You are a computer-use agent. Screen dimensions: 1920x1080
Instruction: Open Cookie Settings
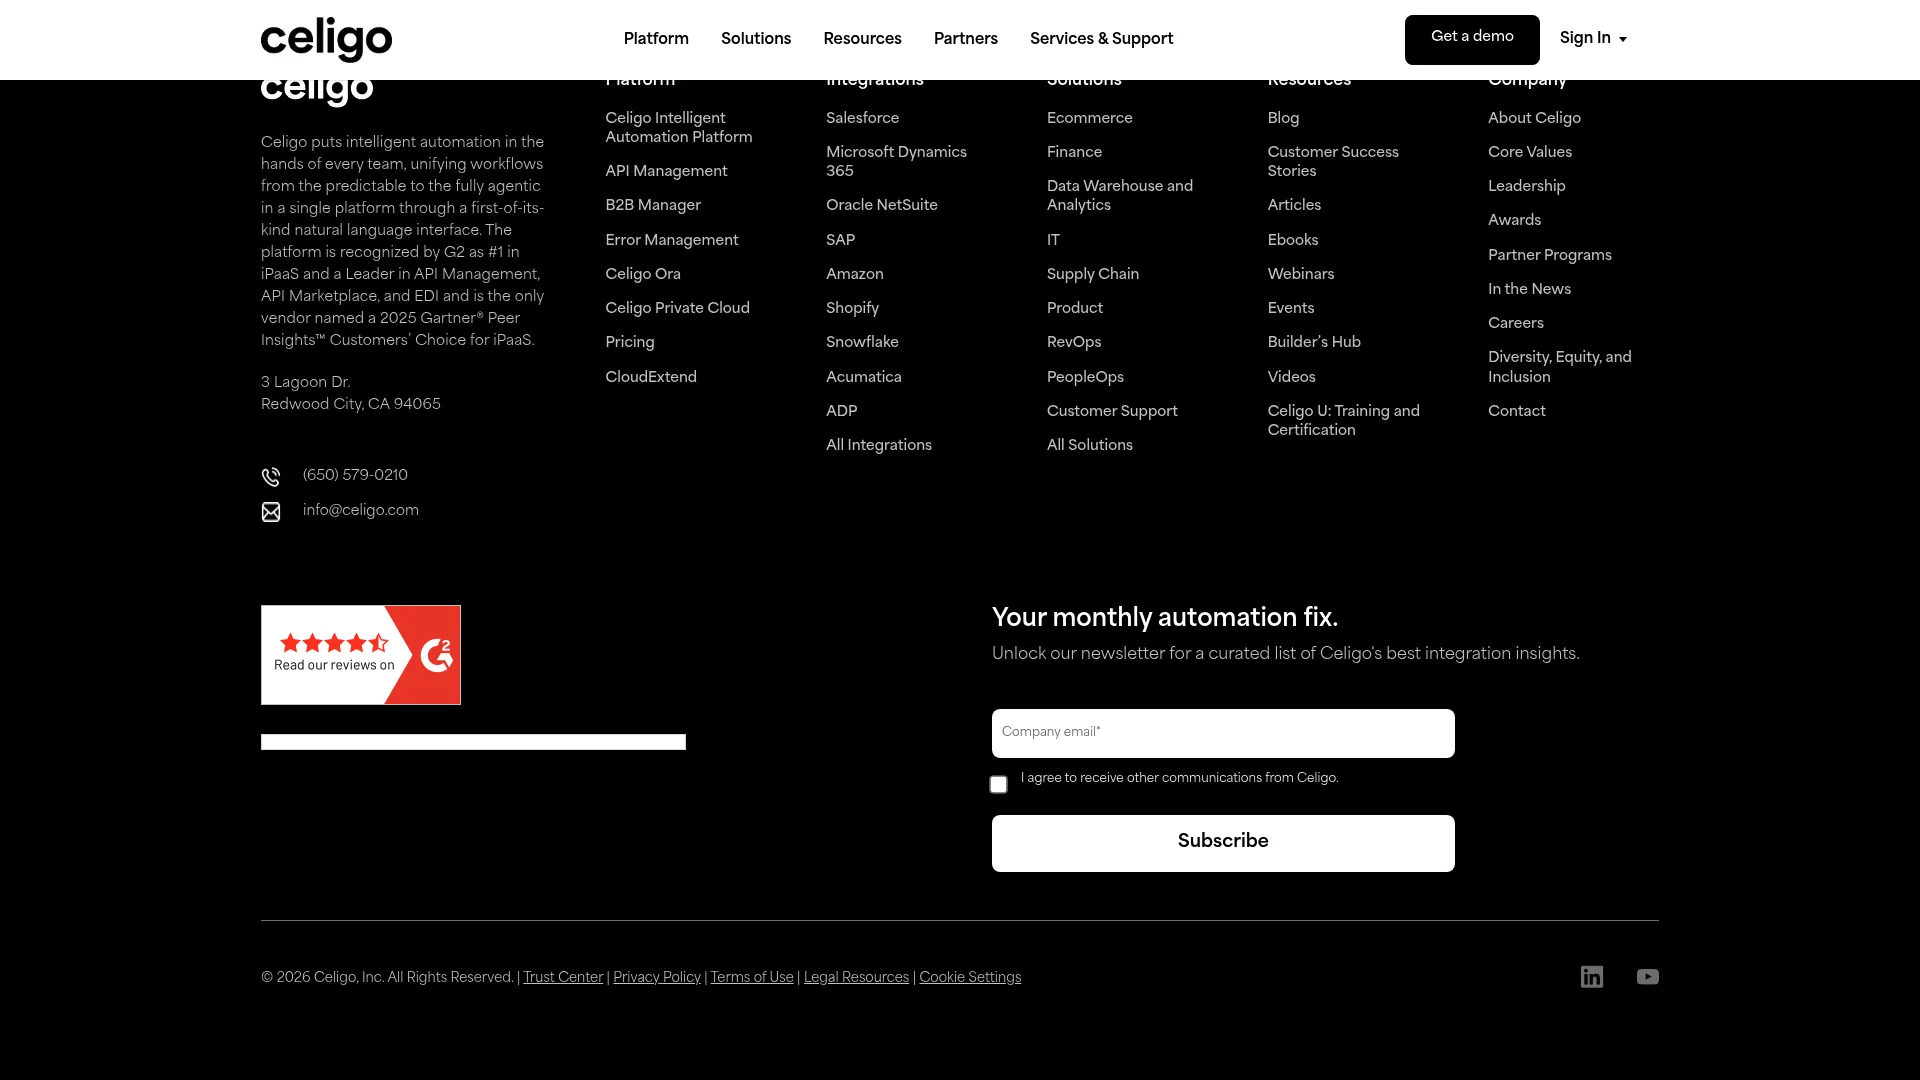tap(970, 978)
